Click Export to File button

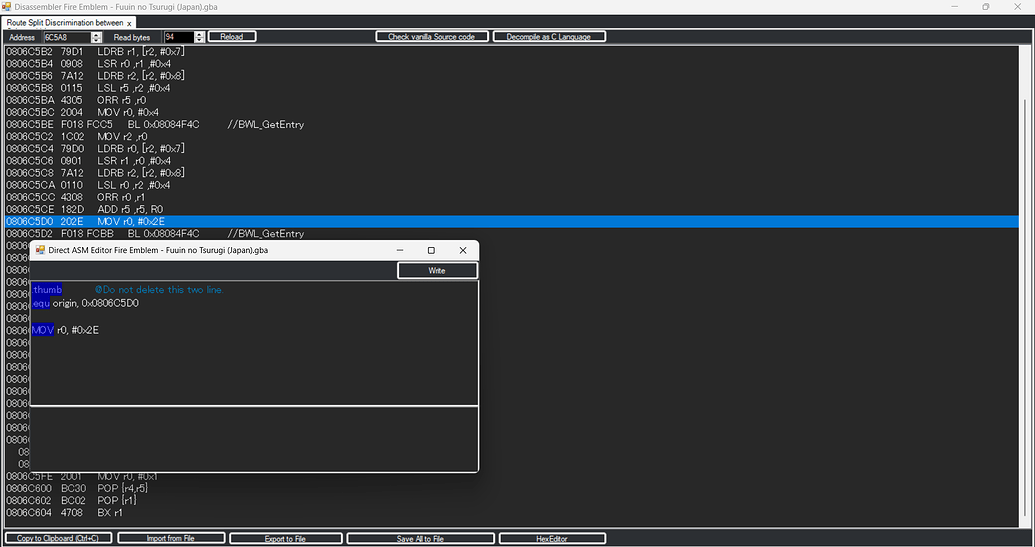click(x=285, y=538)
